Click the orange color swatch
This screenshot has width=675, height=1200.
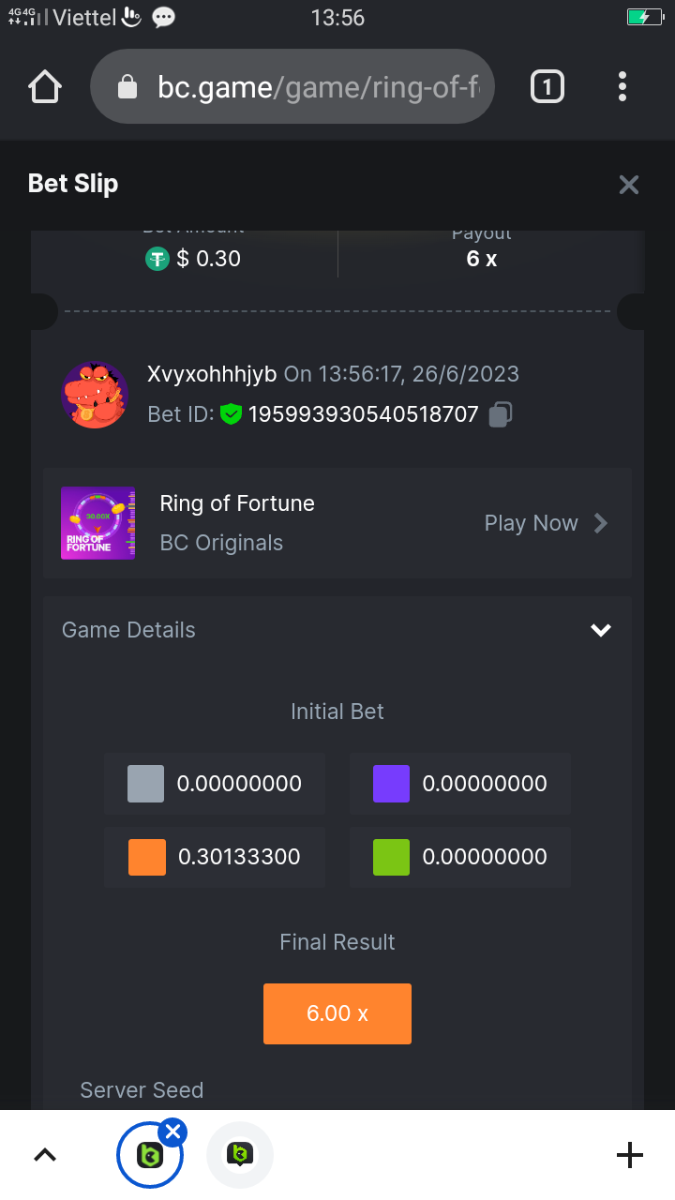point(147,857)
